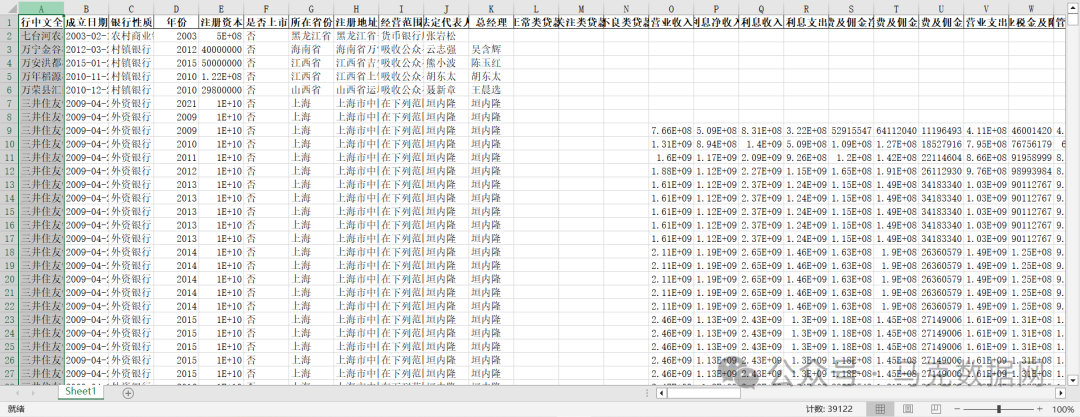Select cell containing 陈玉红
Image resolution: width=1080 pixels, height=417 pixels.
[x=490, y=63]
